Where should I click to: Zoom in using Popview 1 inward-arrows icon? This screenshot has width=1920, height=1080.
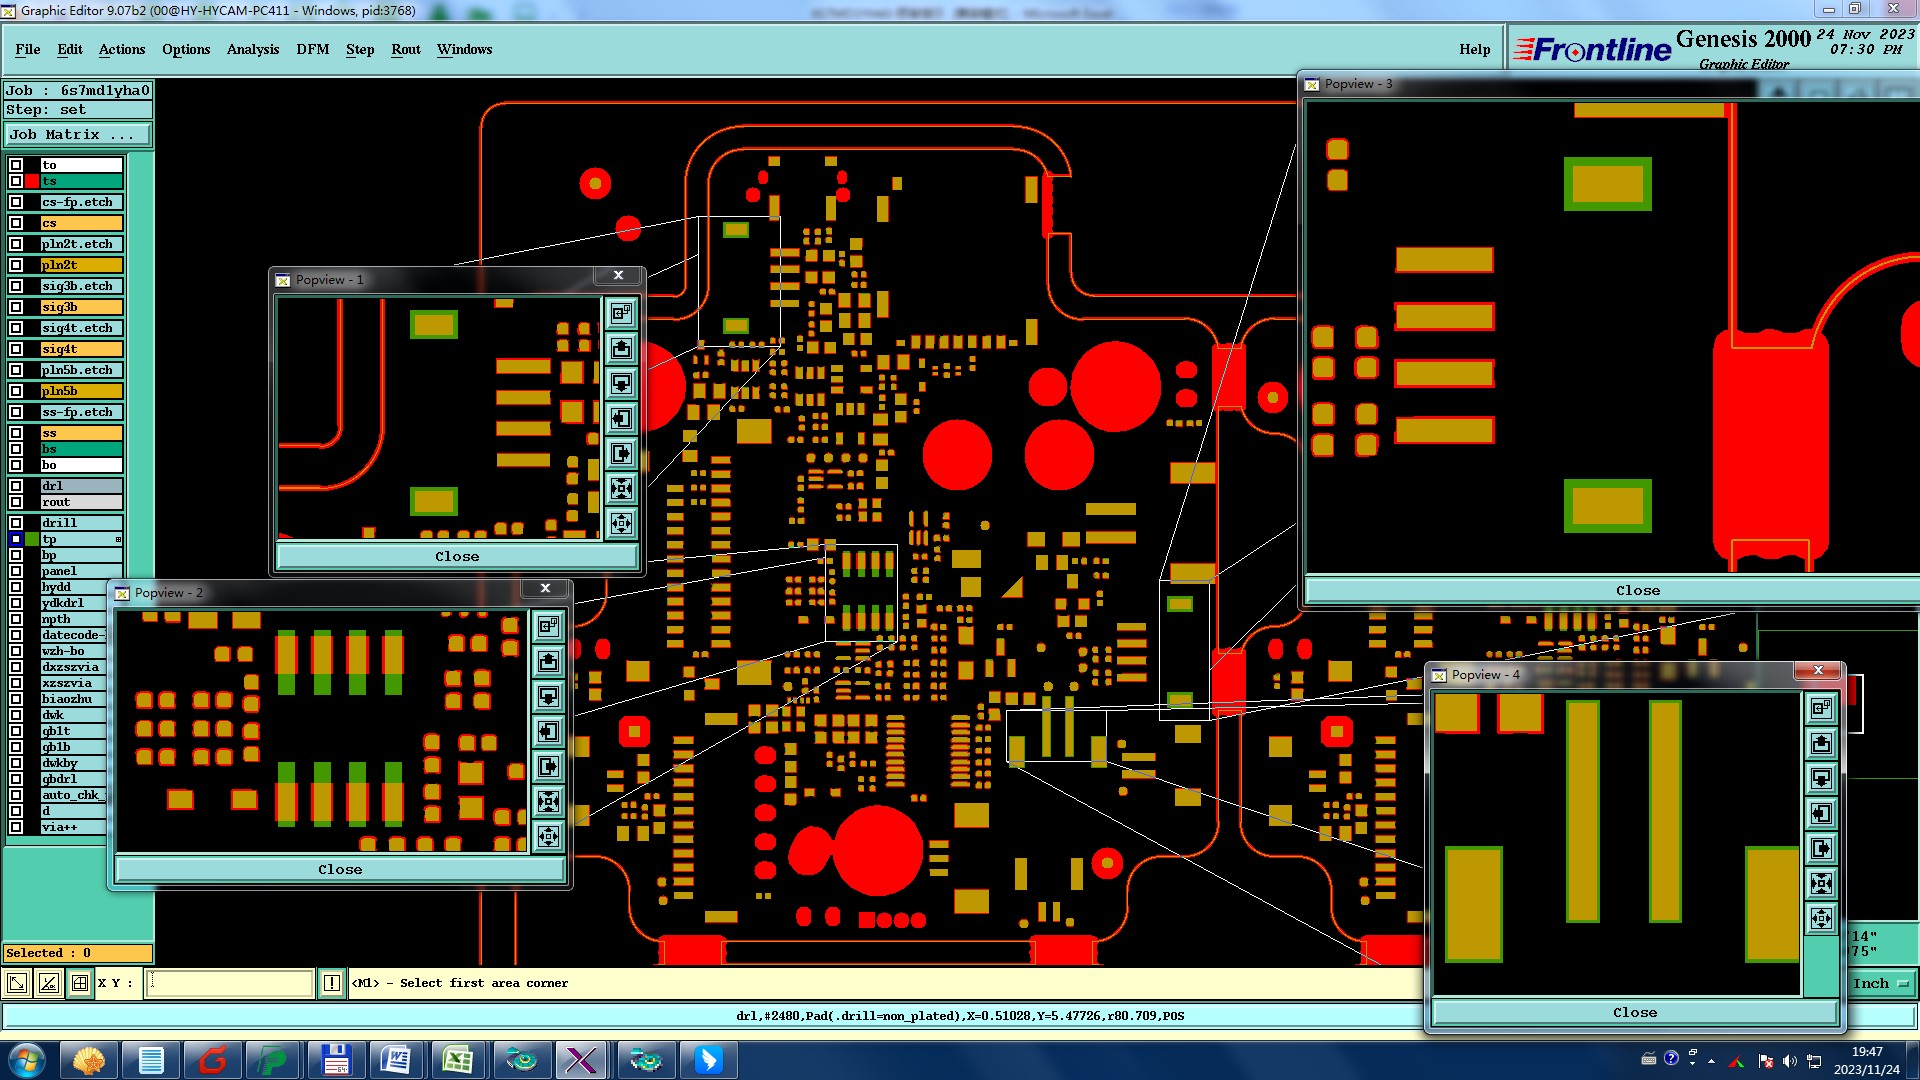point(621,488)
